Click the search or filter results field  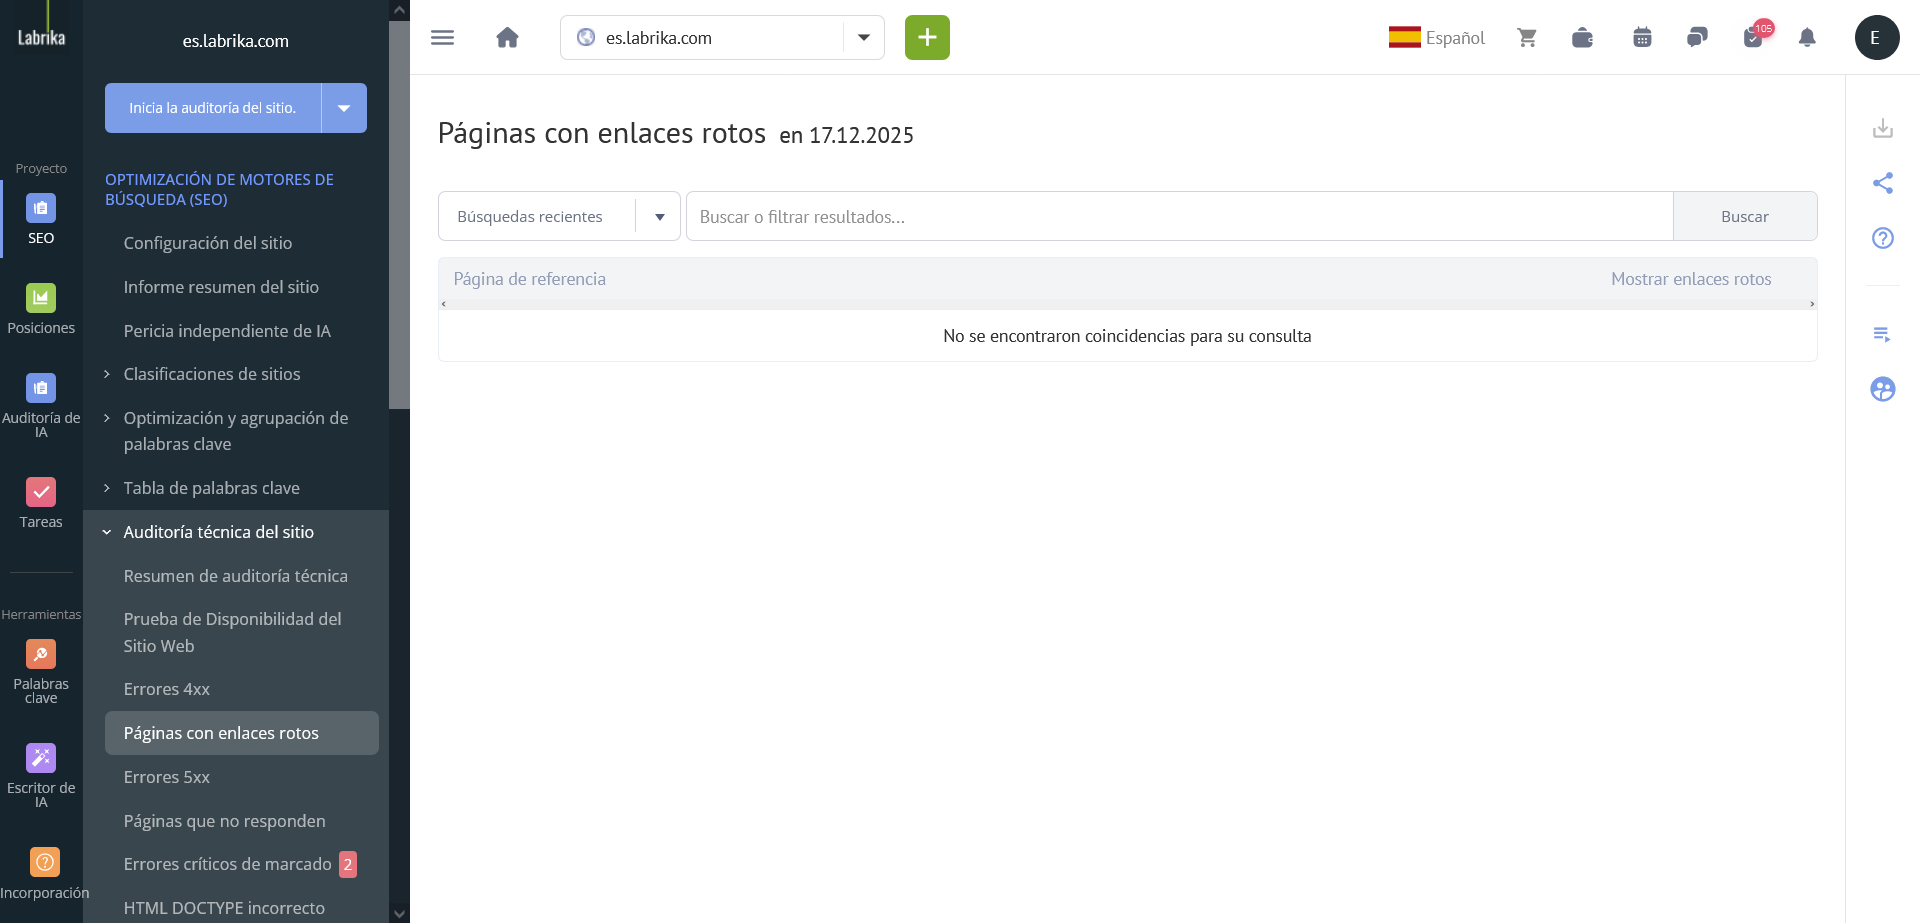click(1180, 216)
